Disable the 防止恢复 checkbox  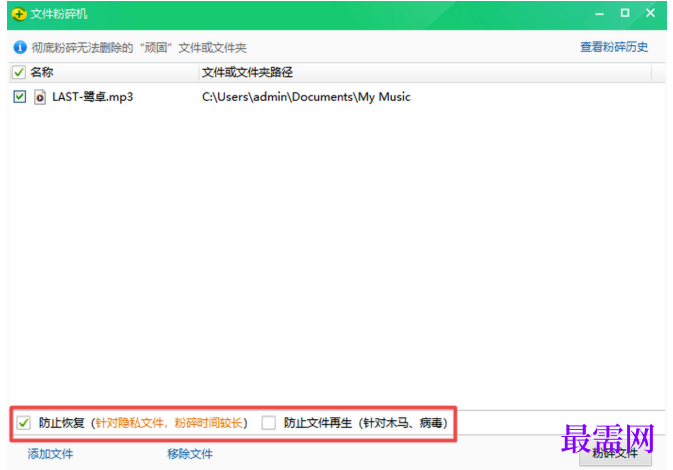pyautogui.click(x=24, y=423)
